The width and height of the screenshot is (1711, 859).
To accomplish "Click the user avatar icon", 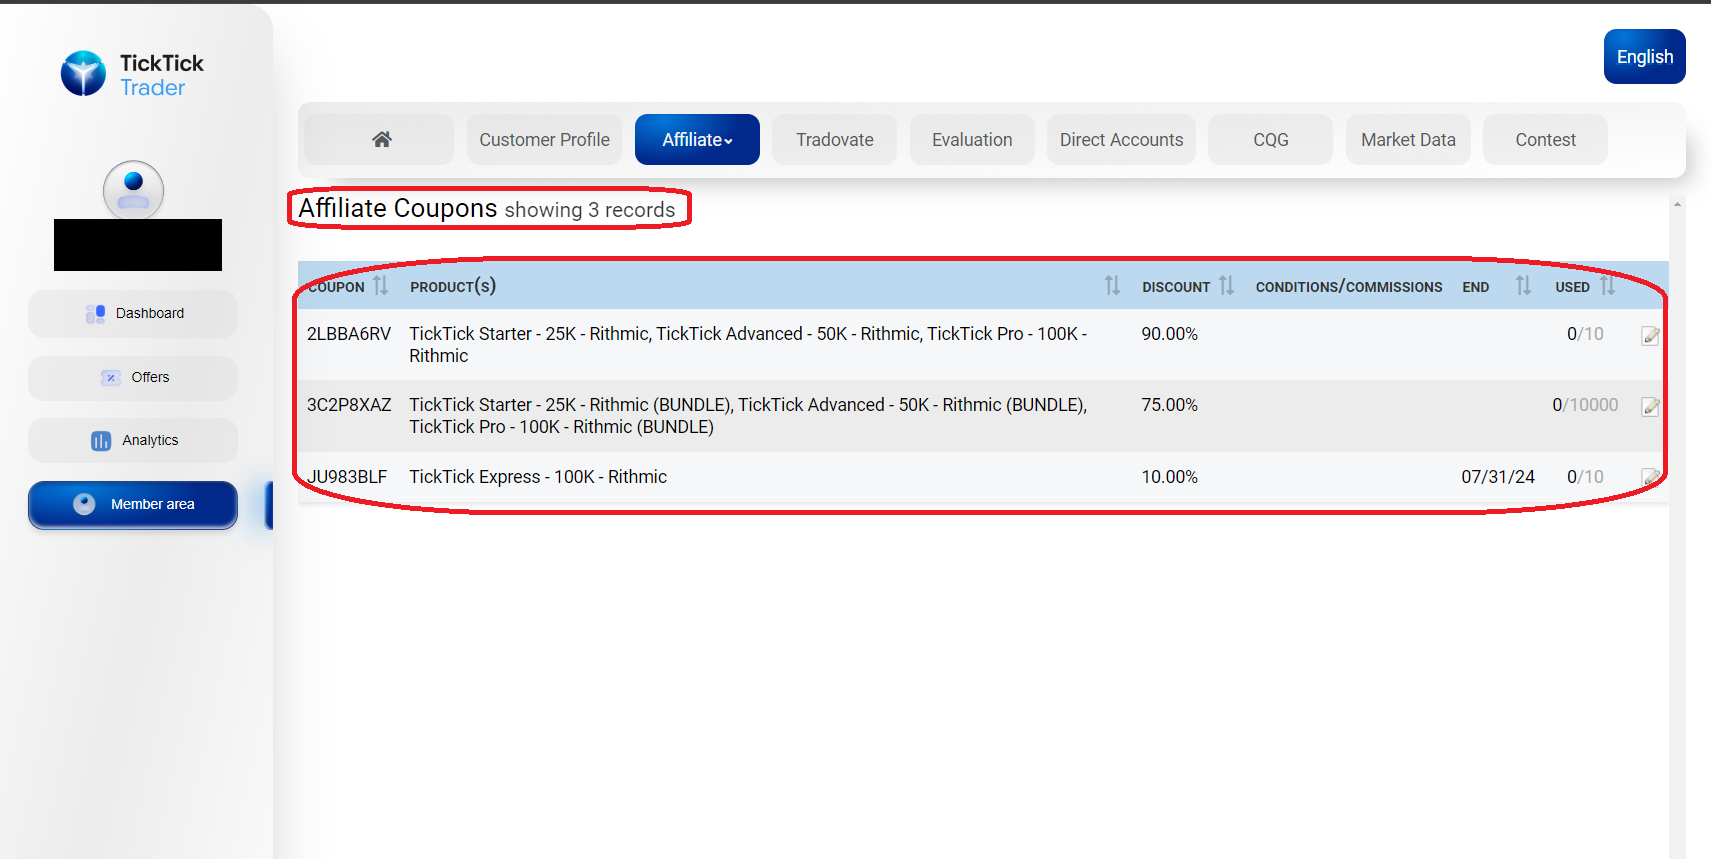I will tap(133, 190).
